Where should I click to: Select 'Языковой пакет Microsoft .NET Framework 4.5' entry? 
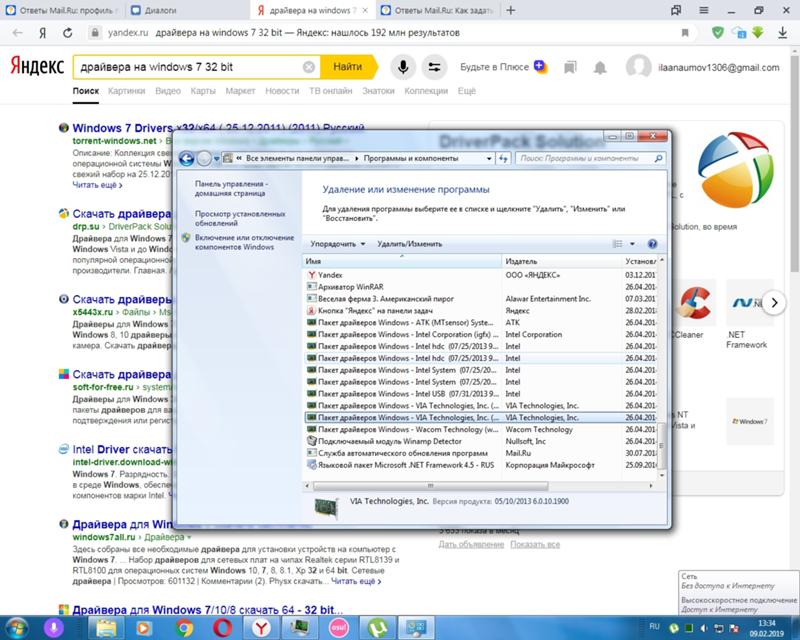(x=480, y=465)
